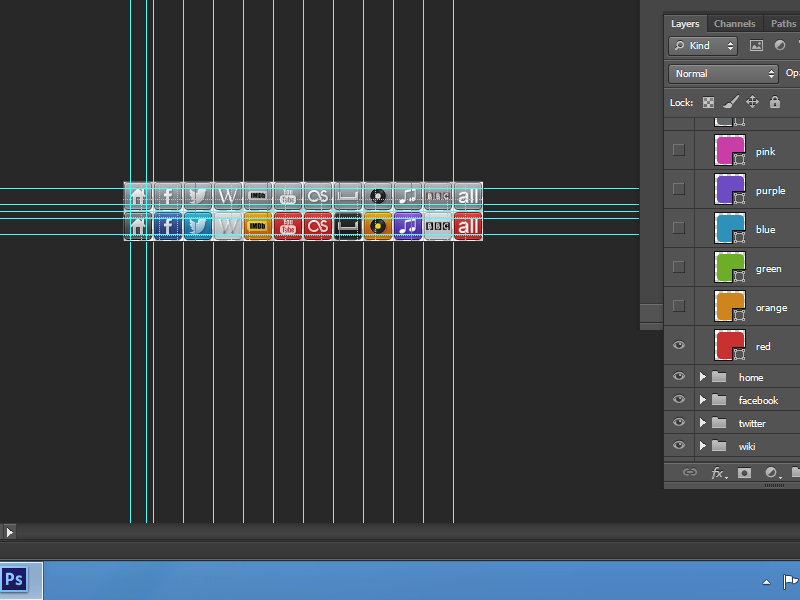This screenshot has height=600, width=800.
Task: Switch to the Channels tab
Action: (x=734, y=23)
